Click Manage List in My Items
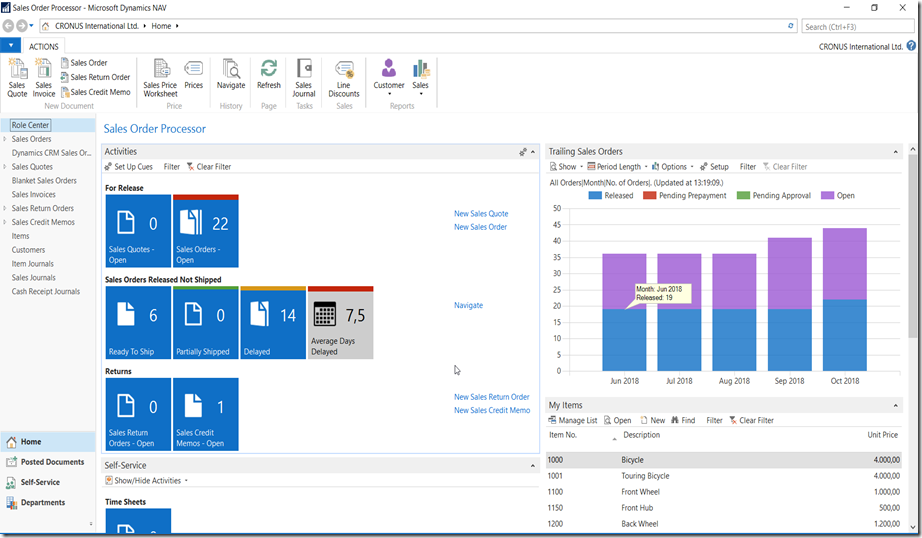922x538 pixels. pyautogui.click(x=573, y=420)
